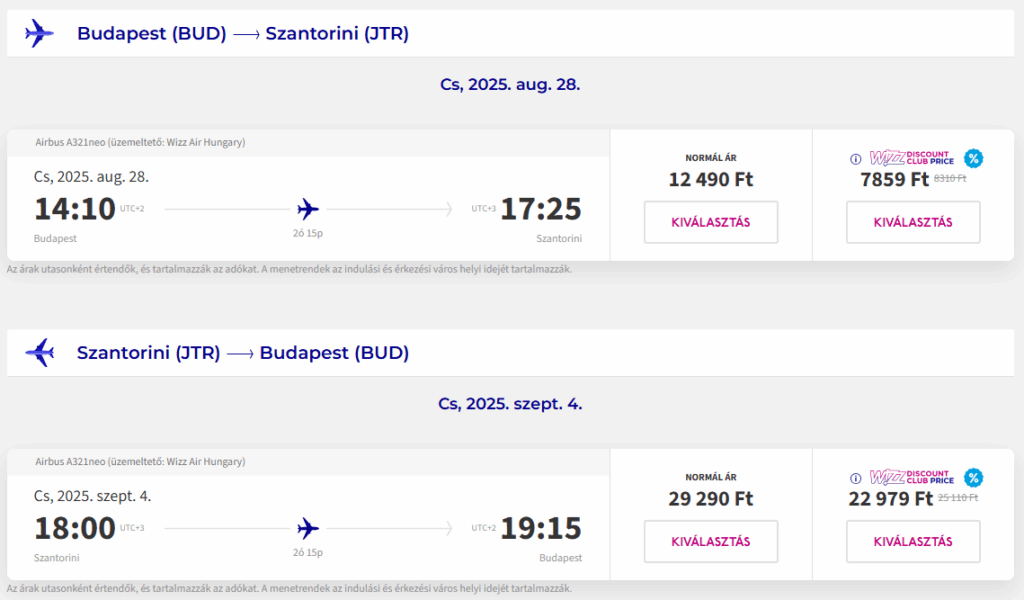Click the blue percent badge on outbound discount price
Image resolution: width=1024 pixels, height=600 pixels.
[x=973, y=159]
